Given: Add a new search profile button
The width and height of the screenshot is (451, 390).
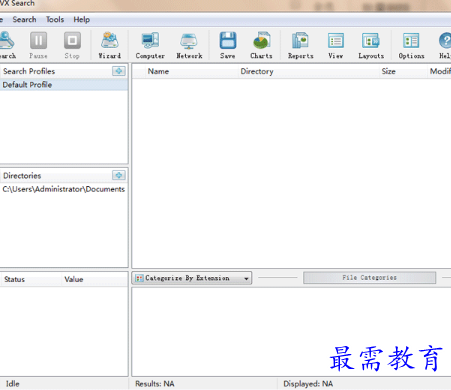Looking at the screenshot, I should (x=119, y=71).
